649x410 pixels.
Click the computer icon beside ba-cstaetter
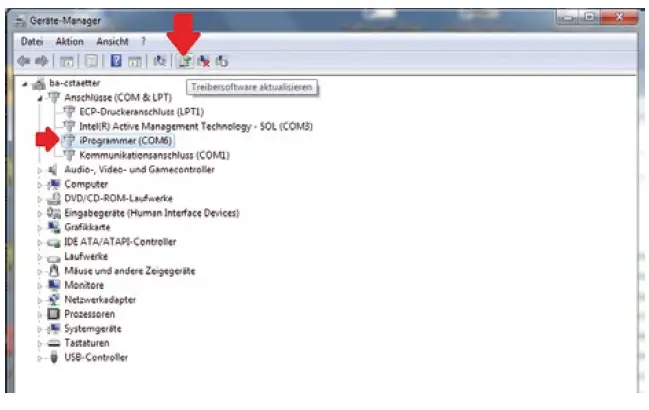(38, 84)
